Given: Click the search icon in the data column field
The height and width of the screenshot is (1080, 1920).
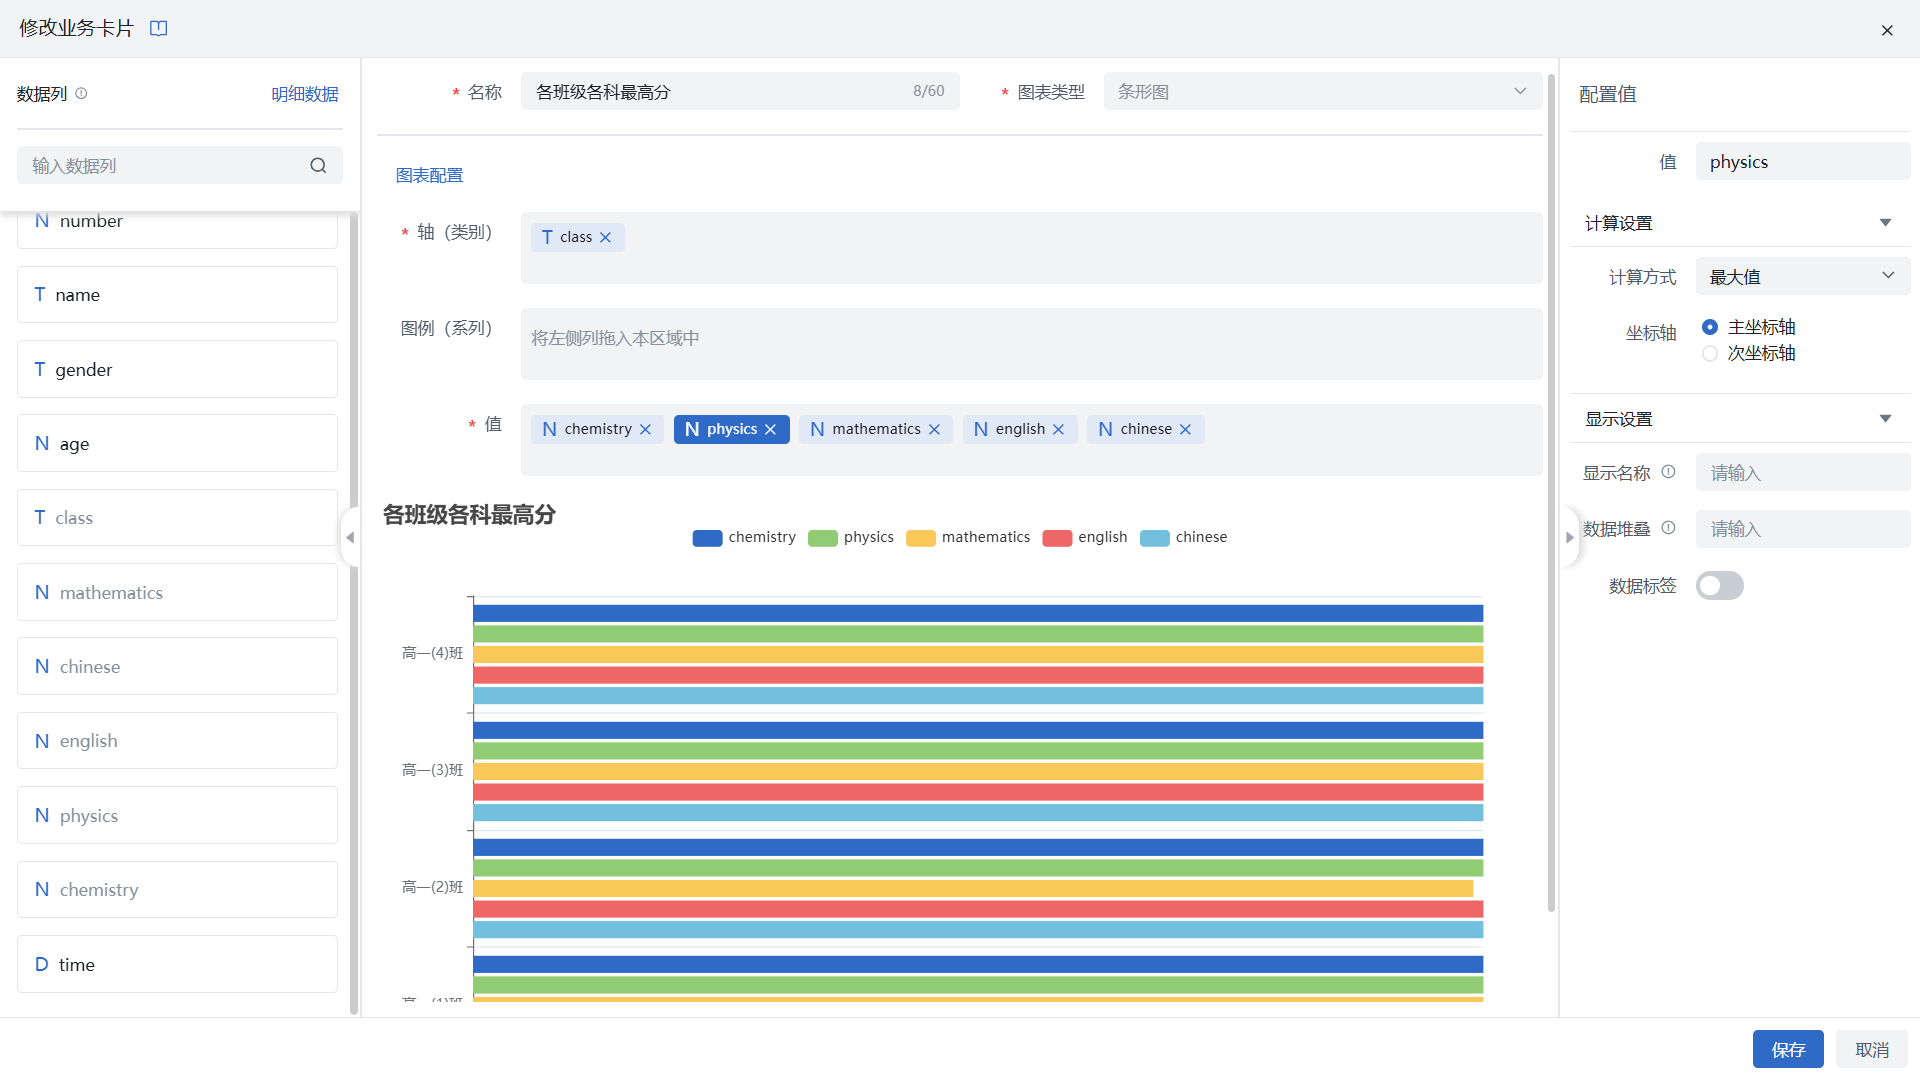Looking at the screenshot, I should point(318,166).
